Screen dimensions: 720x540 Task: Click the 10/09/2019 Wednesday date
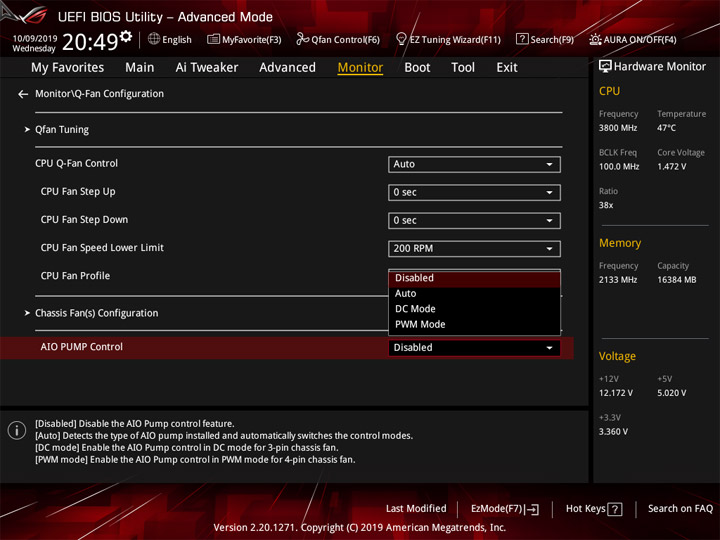[x=34, y=43]
